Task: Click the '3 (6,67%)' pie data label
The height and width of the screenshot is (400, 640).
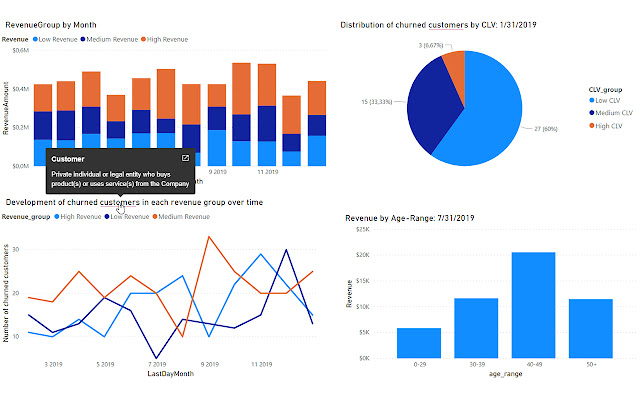Action: click(431, 45)
